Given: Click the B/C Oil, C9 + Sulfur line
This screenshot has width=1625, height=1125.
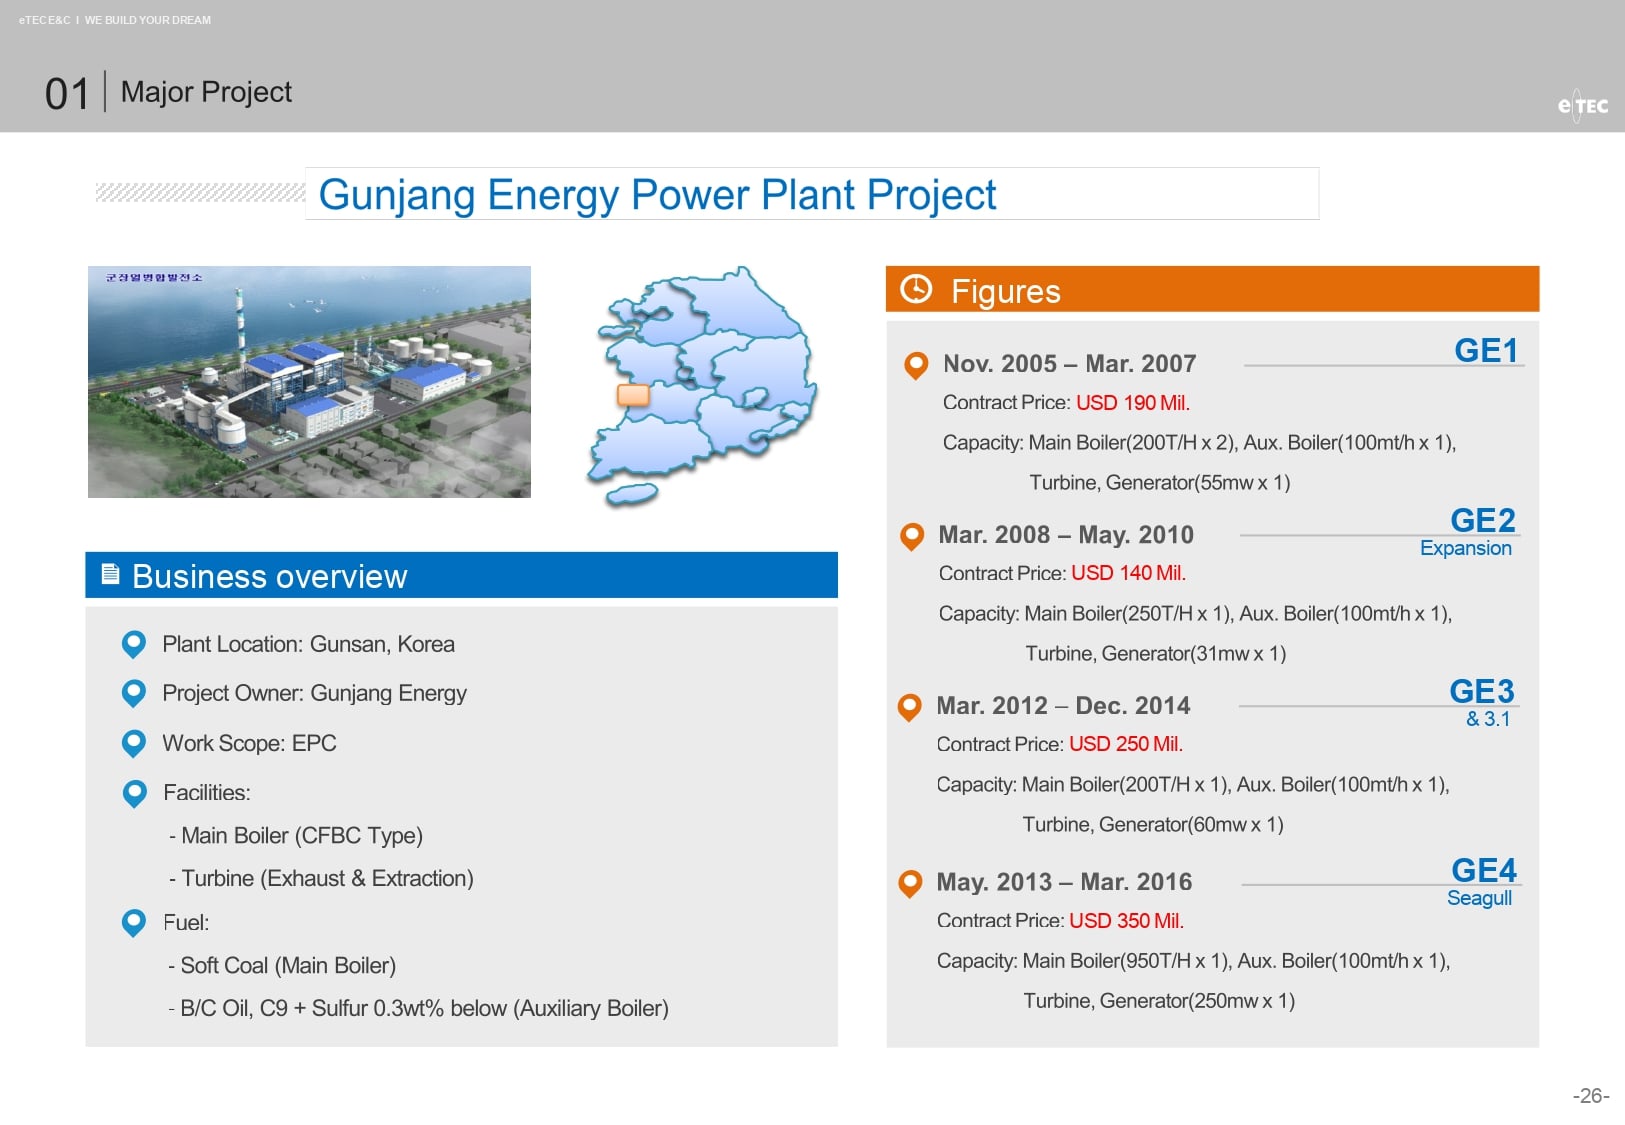Looking at the screenshot, I should pyautogui.click(x=418, y=1009).
